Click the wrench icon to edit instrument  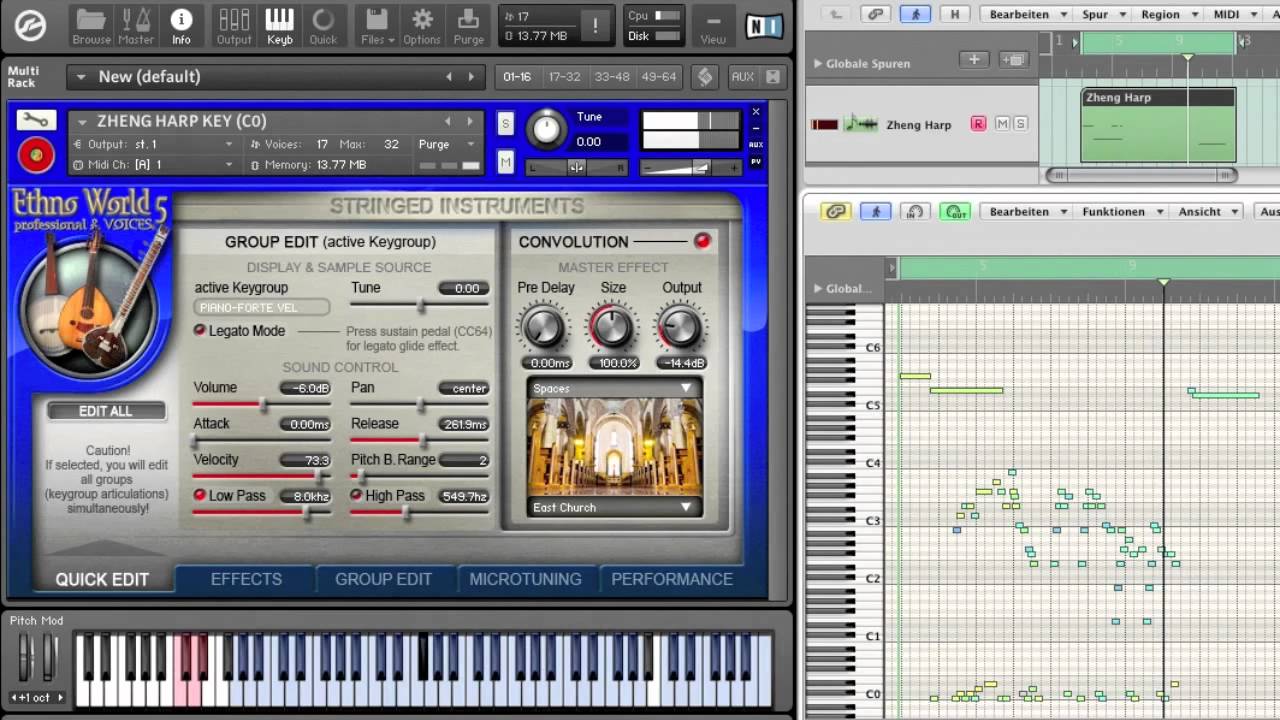click(36, 121)
